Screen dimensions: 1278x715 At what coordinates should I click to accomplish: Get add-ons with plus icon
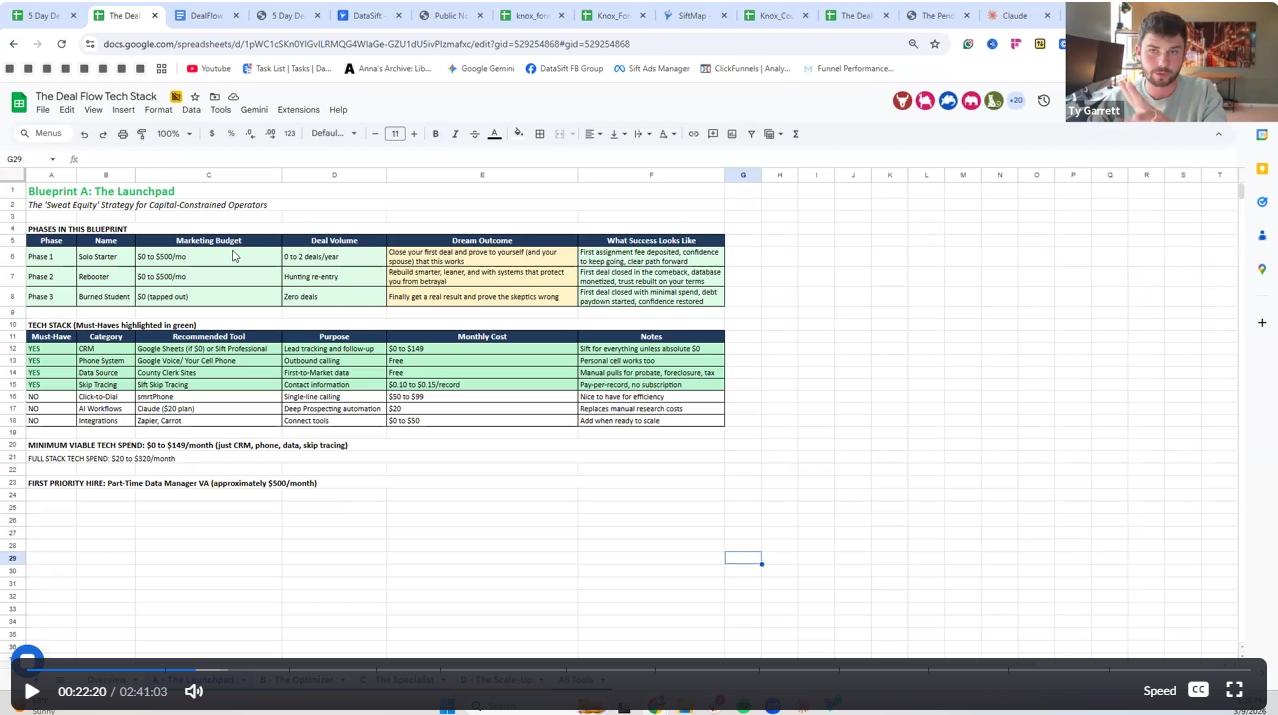[x=1262, y=323]
